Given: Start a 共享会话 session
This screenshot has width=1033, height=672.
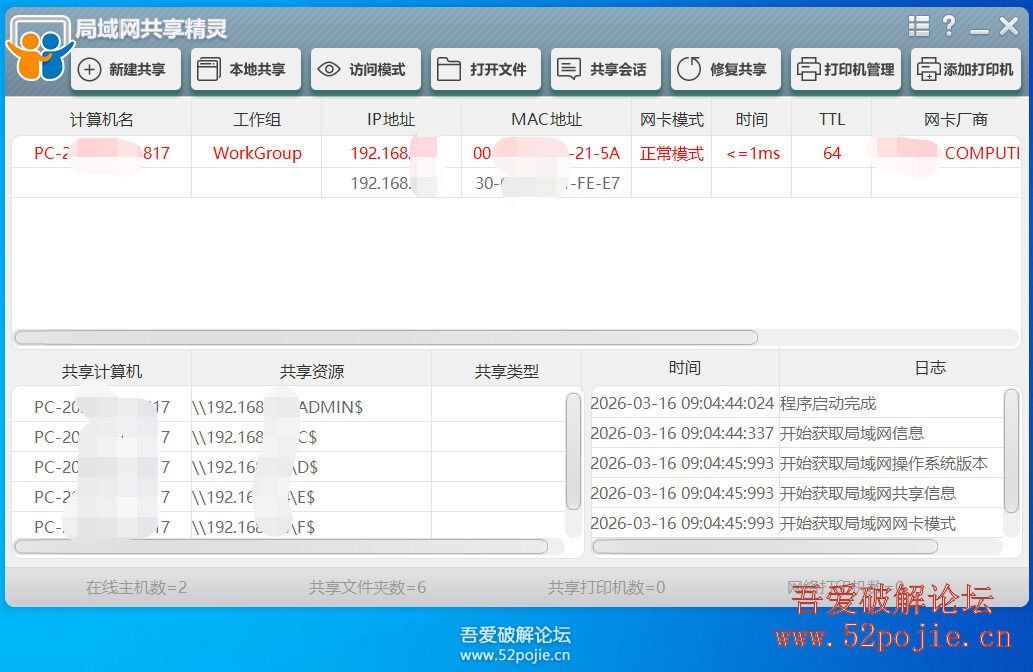Looking at the screenshot, I should 605,69.
